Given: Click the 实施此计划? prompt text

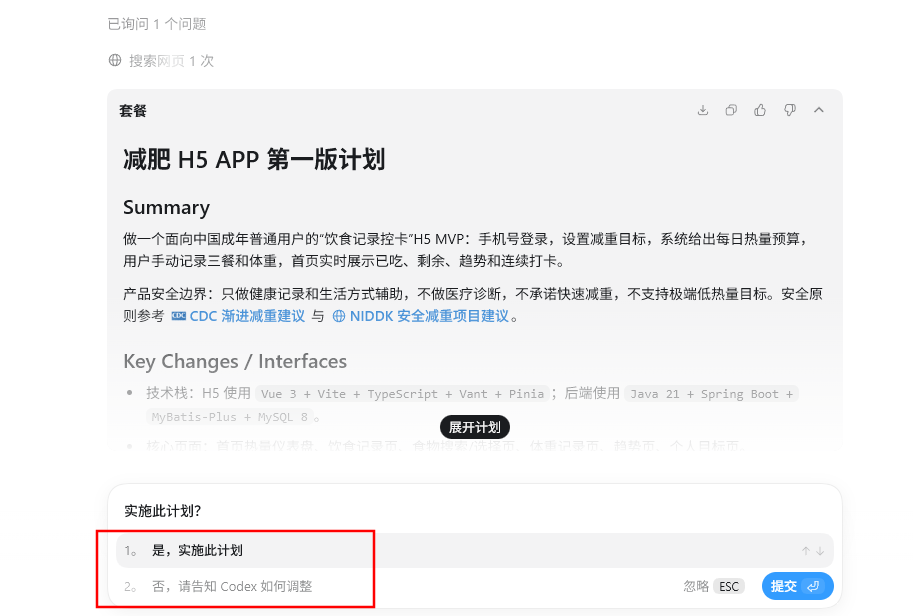Looking at the screenshot, I should click(x=162, y=511).
